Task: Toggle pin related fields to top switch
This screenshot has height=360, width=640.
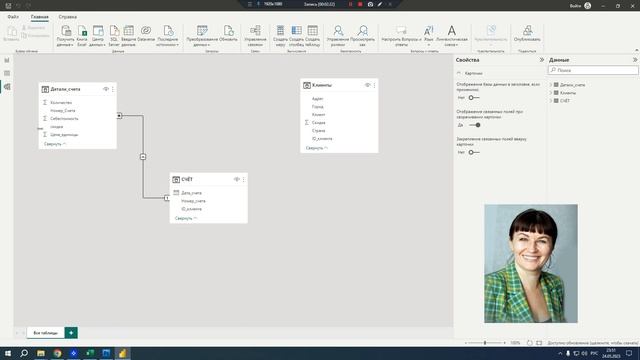Action: (473, 152)
